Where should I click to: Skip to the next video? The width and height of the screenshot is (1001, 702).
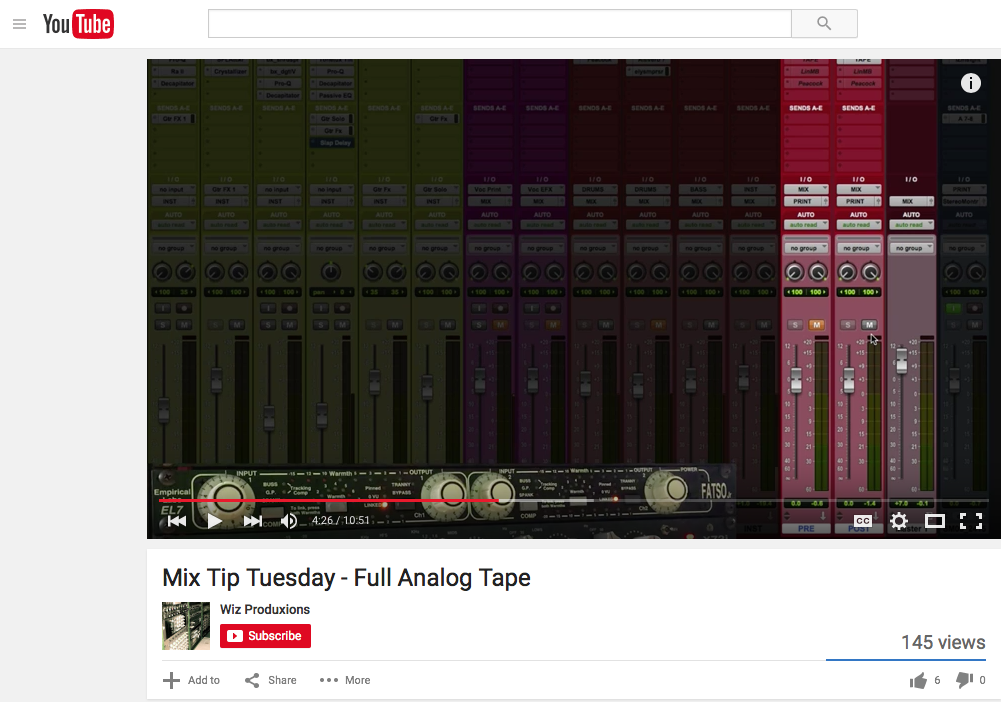[x=252, y=521]
